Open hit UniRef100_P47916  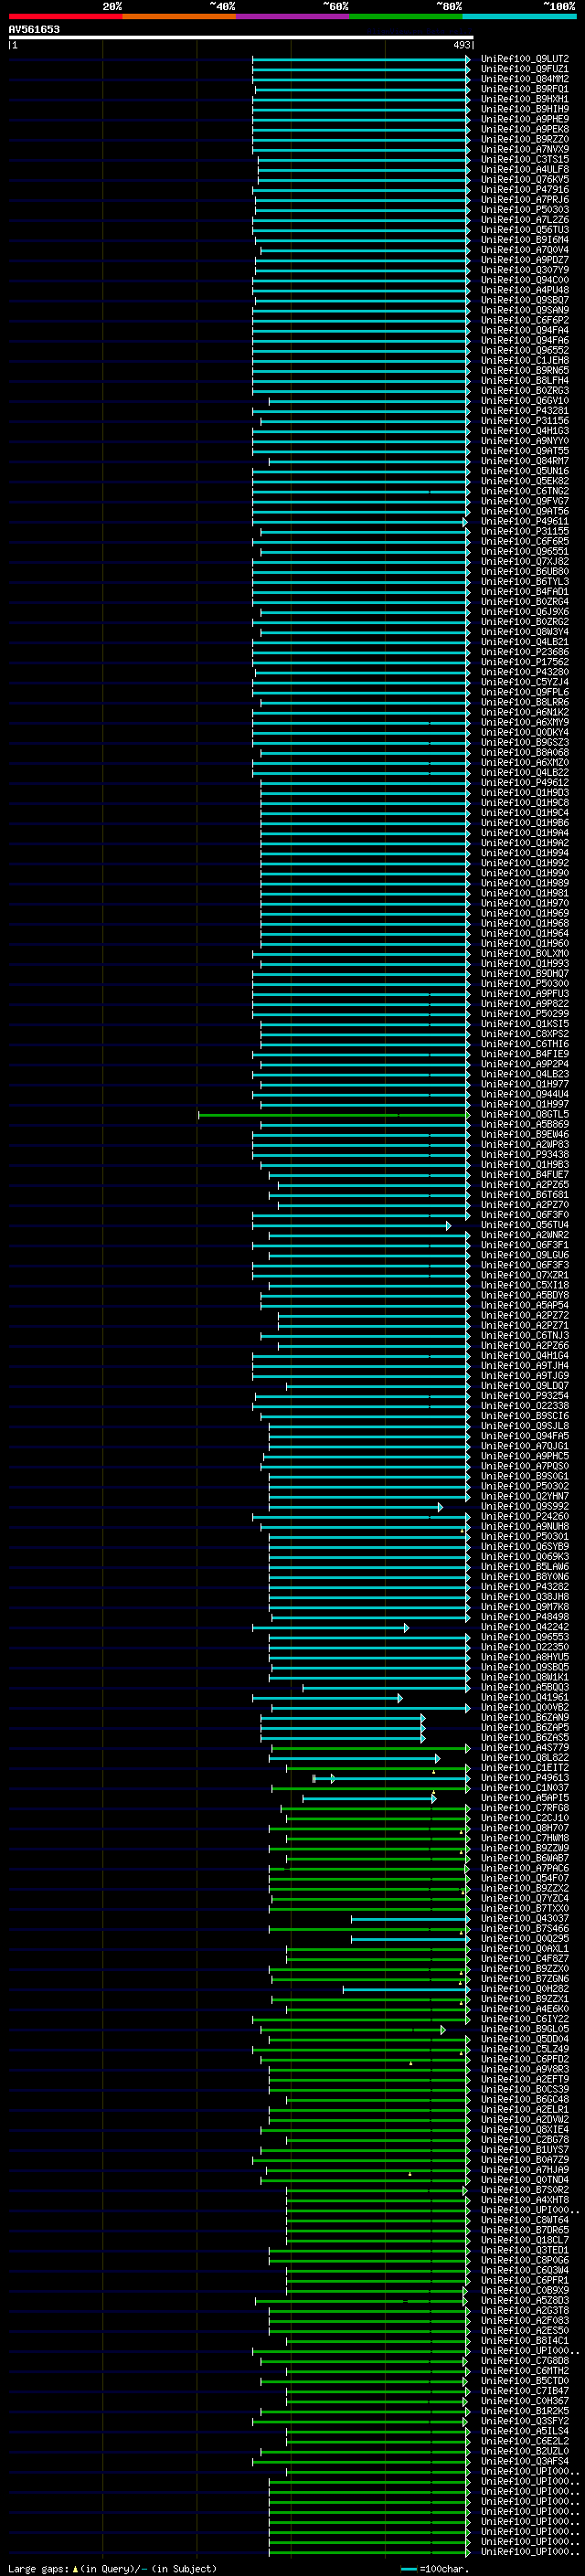(x=525, y=189)
